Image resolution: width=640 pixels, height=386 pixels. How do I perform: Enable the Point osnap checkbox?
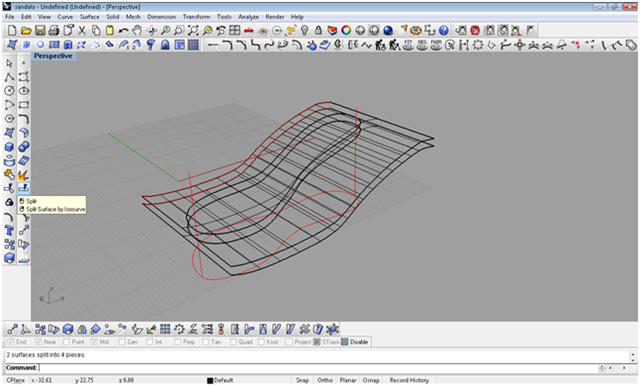coord(67,342)
